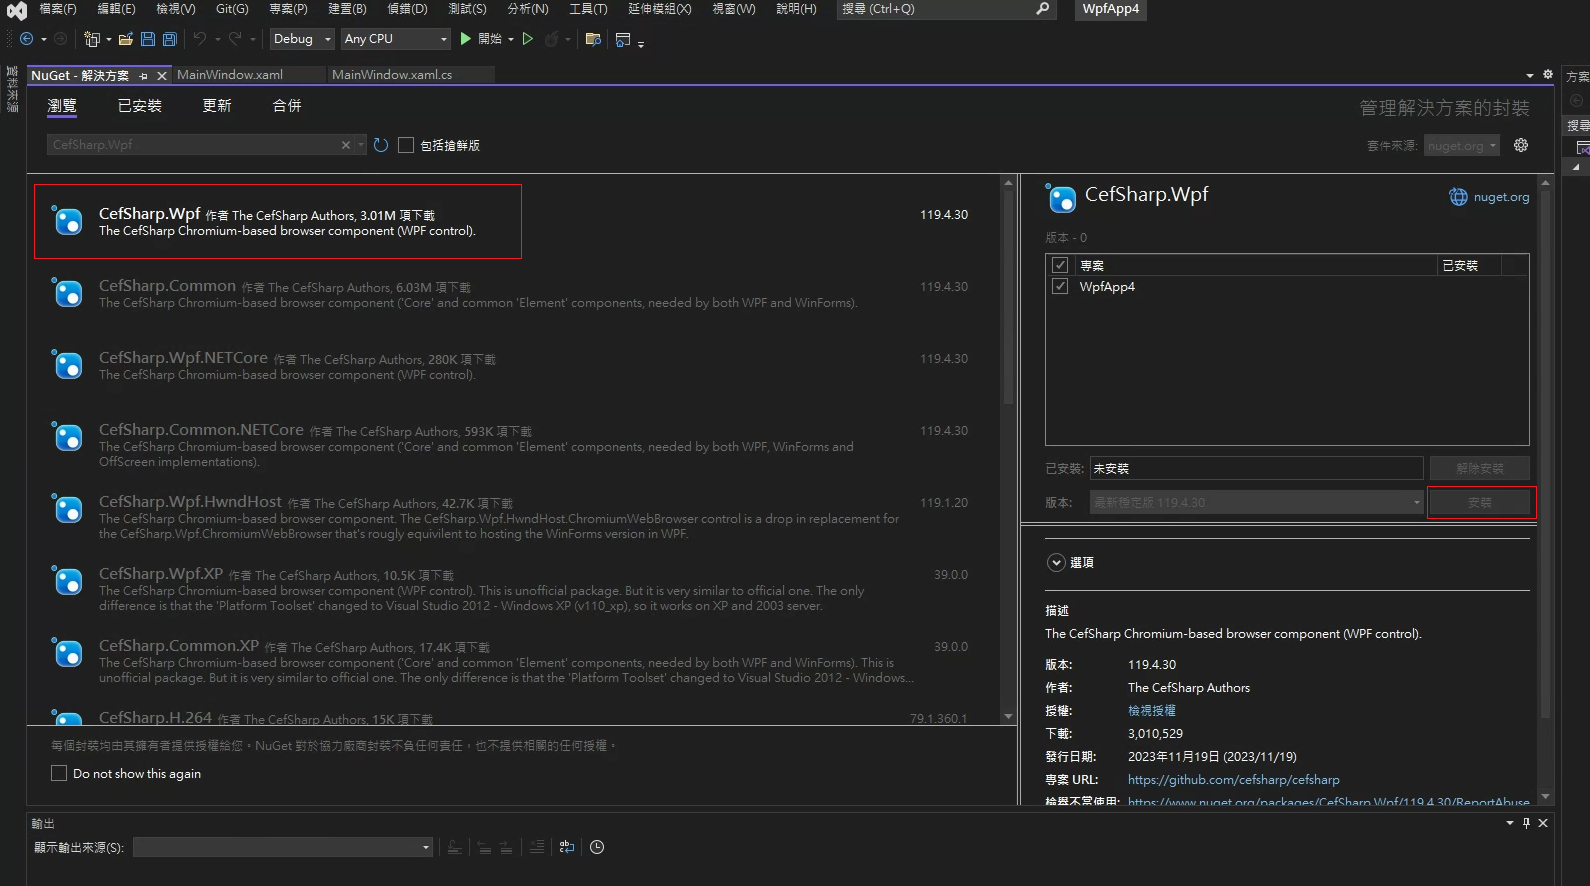Image resolution: width=1590 pixels, height=886 pixels.
Task: Expand the 選項 options section
Action: (x=1056, y=562)
